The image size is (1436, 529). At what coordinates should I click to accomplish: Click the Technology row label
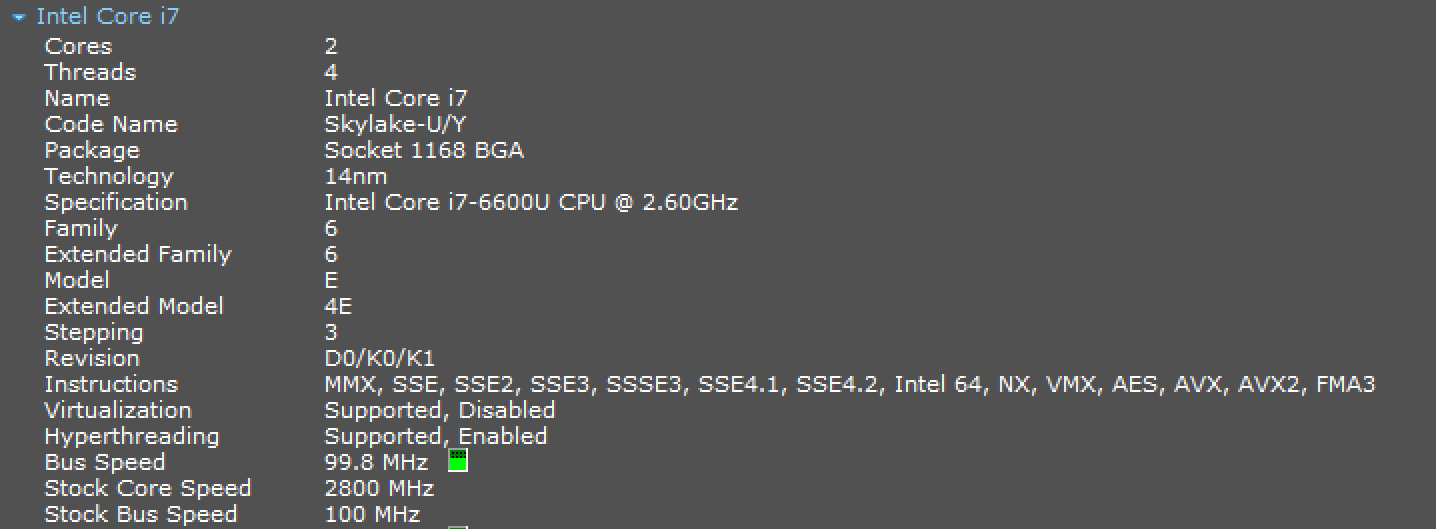coord(109,176)
